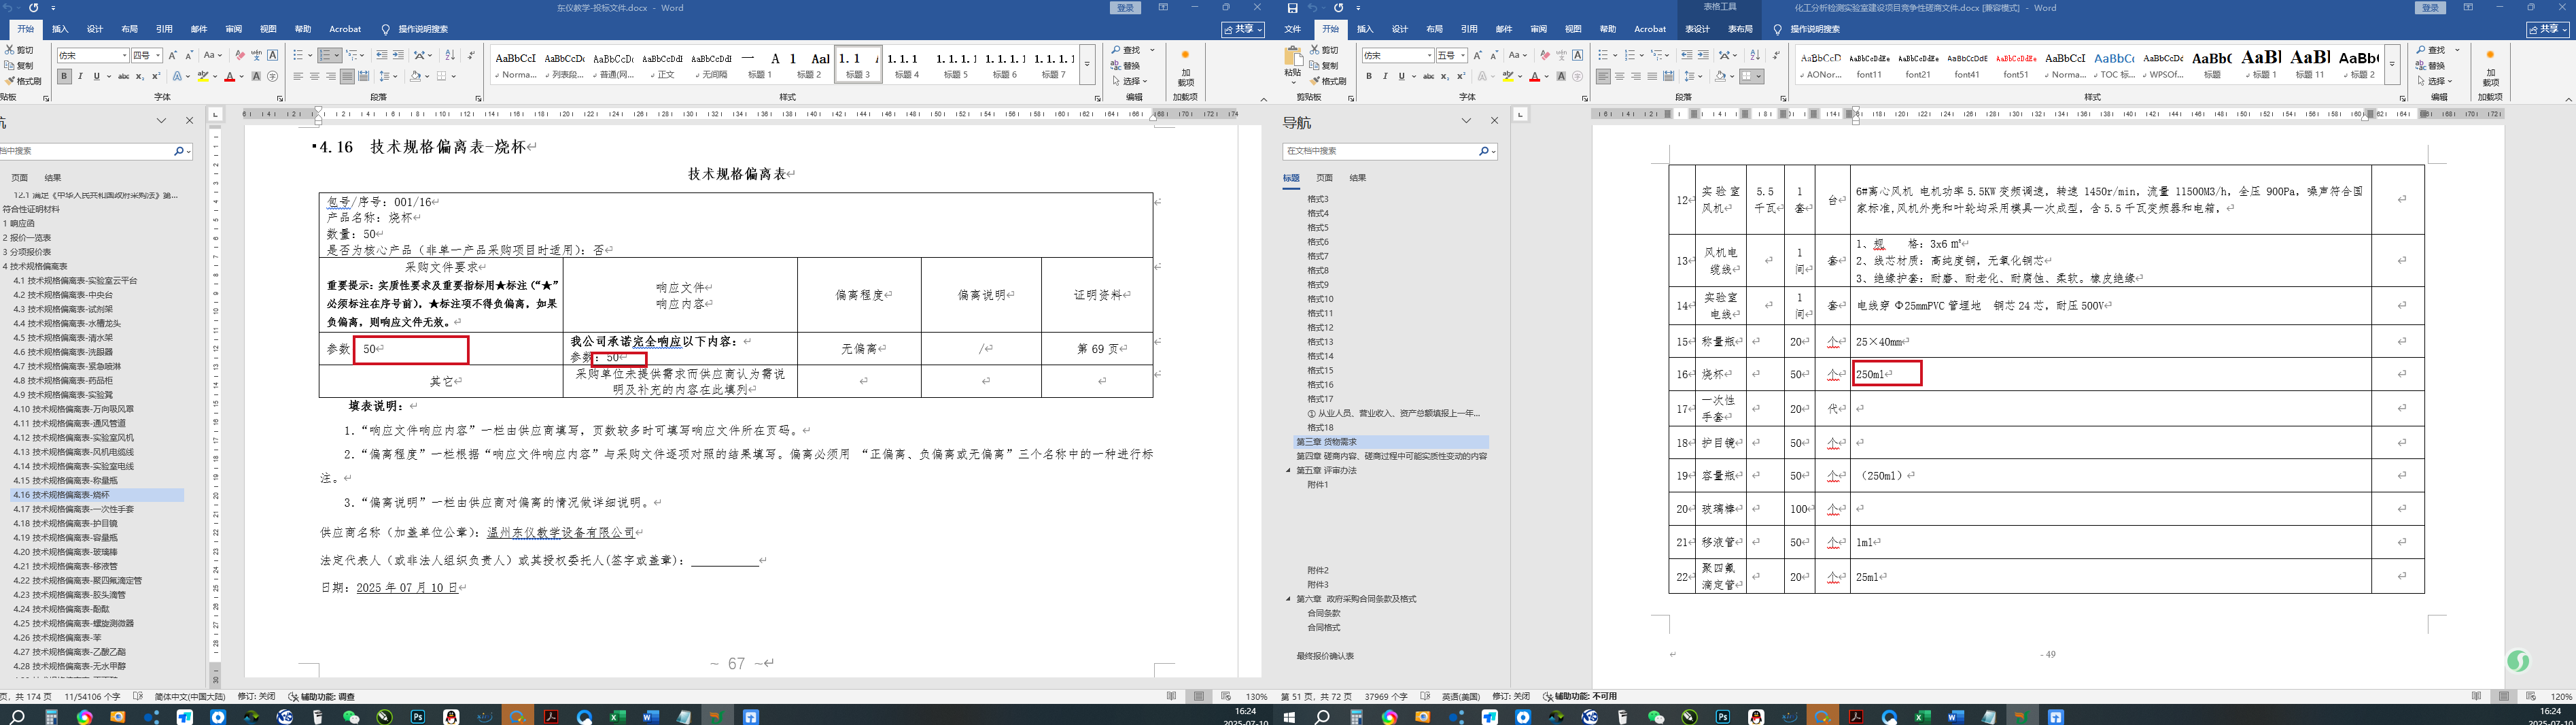Increase indent in left Word window
This screenshot has width=2576, height=725.
(398, 55)
